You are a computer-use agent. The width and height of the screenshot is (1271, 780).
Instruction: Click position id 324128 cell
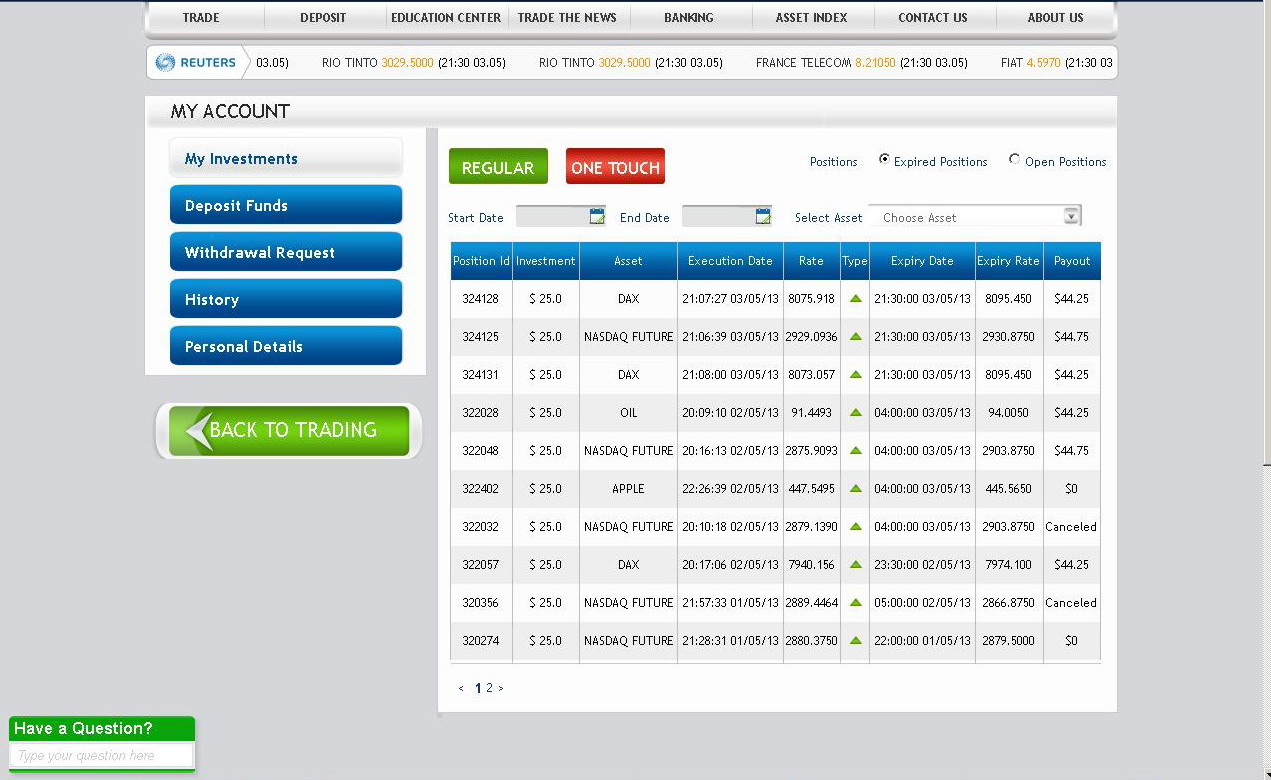pos(481,299)
